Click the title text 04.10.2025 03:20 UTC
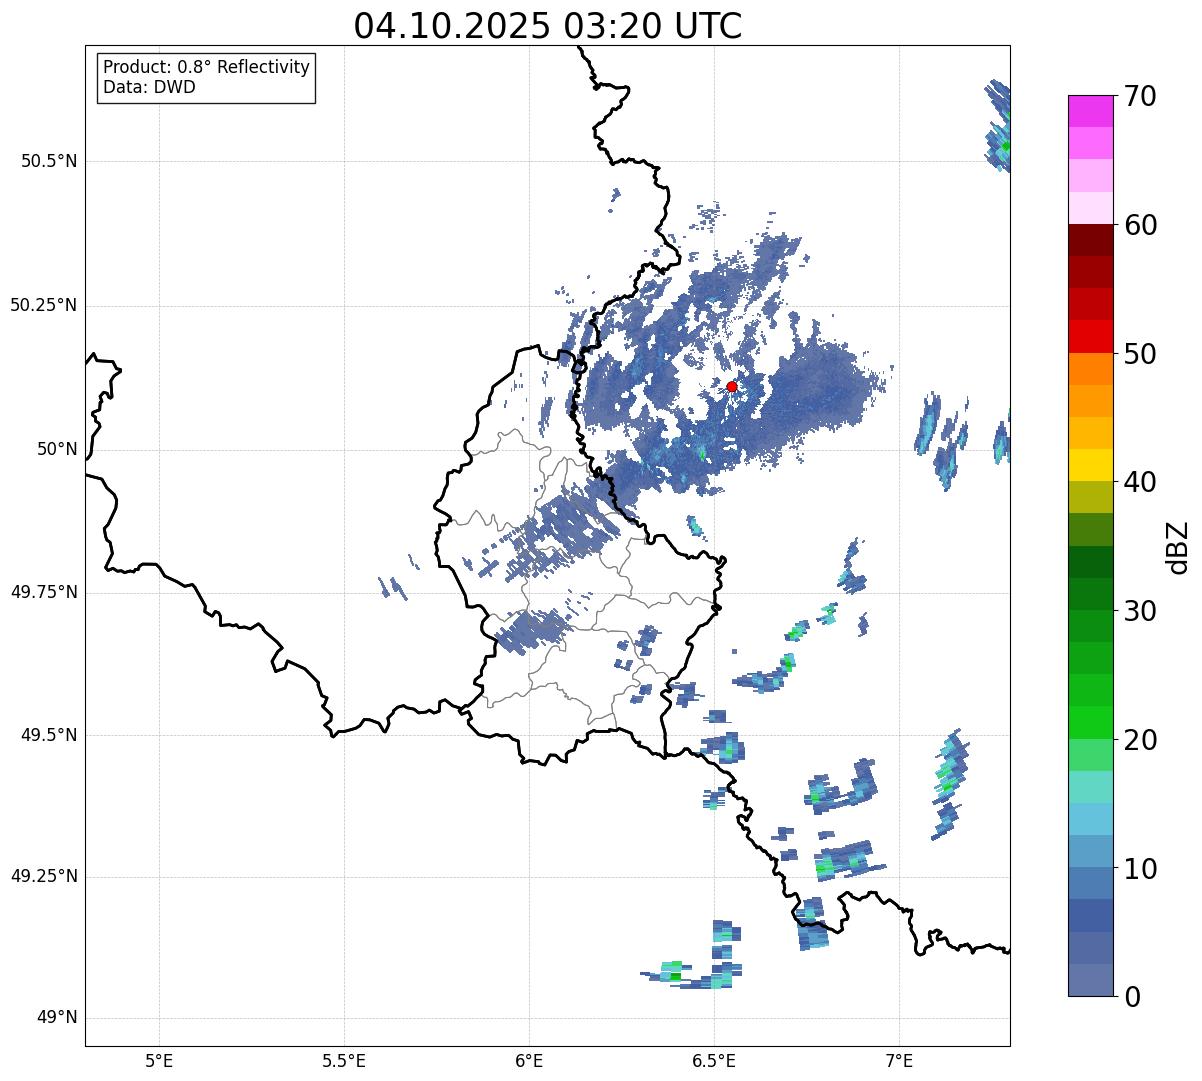This screenshot has height=1081, width=1202. coord(548,26)
